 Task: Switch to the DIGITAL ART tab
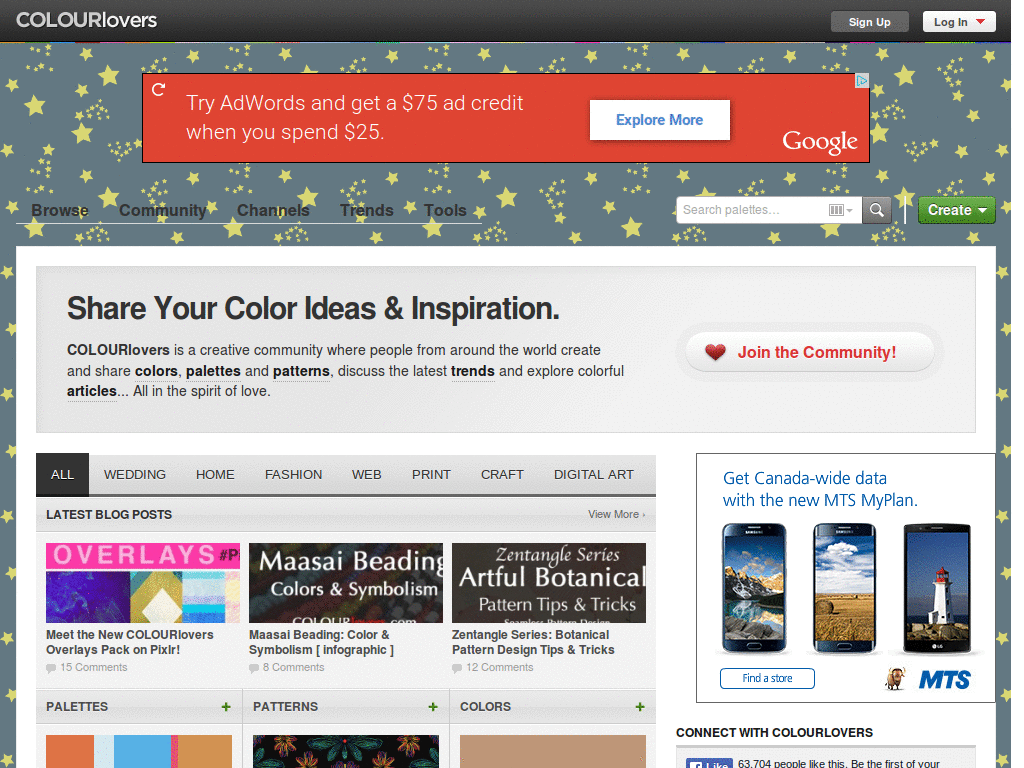coord(594,475)
